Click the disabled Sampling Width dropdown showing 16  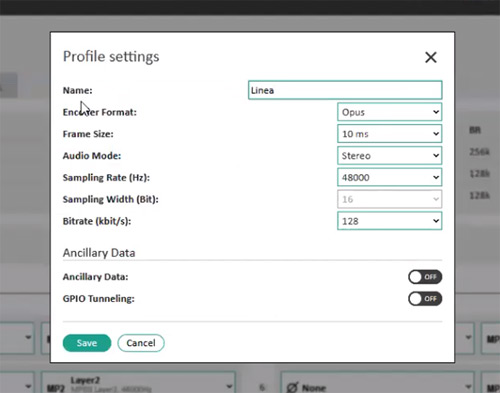389,199
